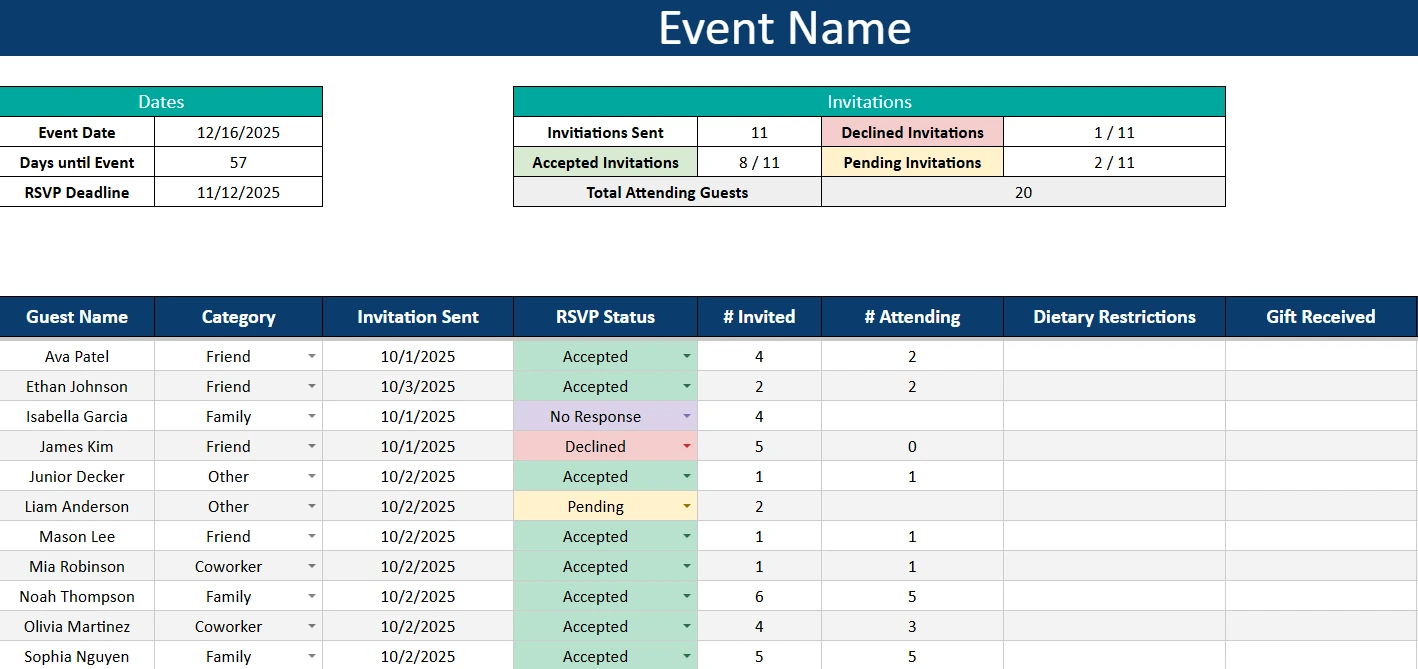The image size is (1418, 669).
Task: Click the Declined Invitations label cell
Action: point(912,132)
